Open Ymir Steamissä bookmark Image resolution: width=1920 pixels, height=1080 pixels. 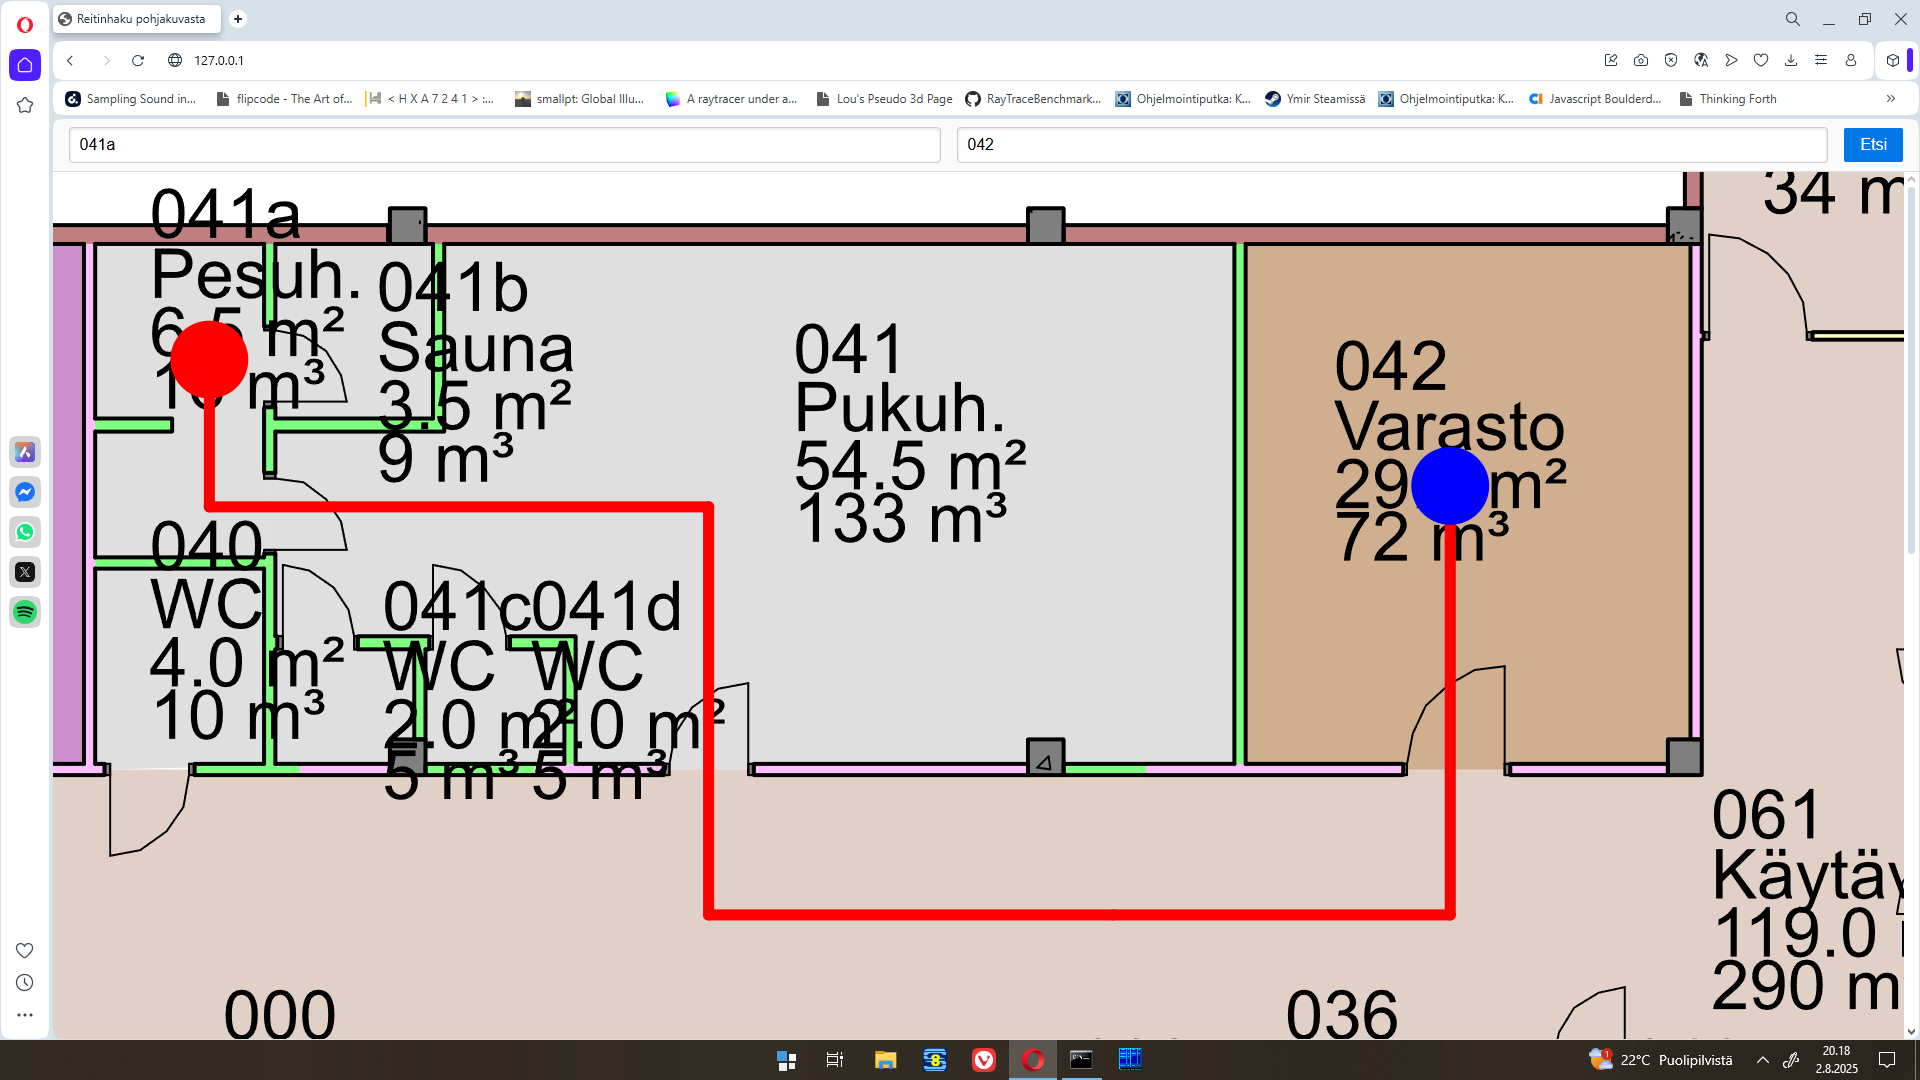[1315, 99]
